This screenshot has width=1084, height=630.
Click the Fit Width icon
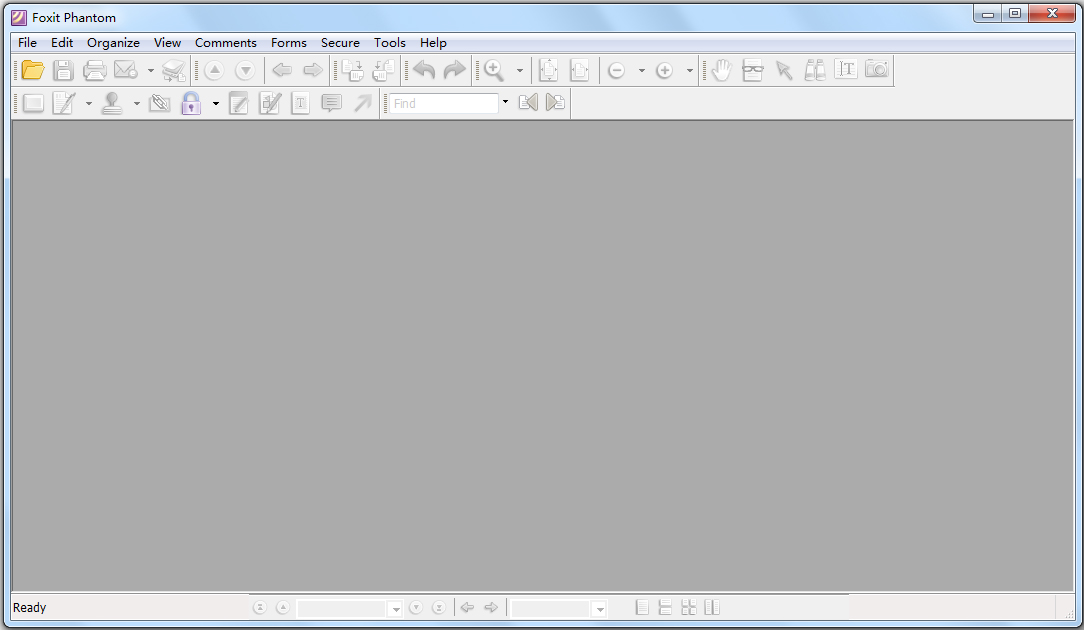tap(579, 70)
